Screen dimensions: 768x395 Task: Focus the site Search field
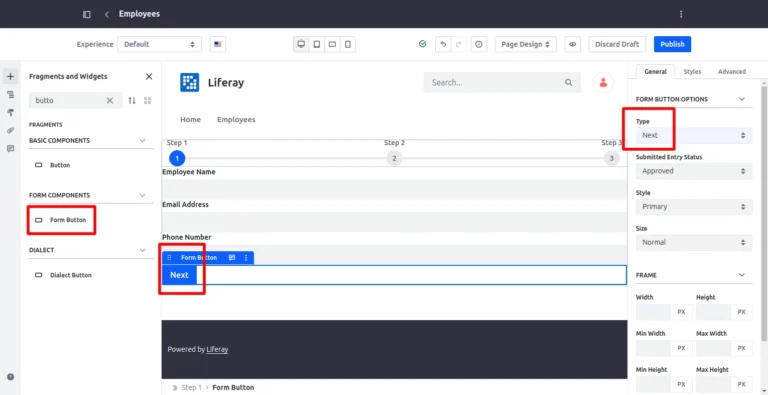point(502,82)
